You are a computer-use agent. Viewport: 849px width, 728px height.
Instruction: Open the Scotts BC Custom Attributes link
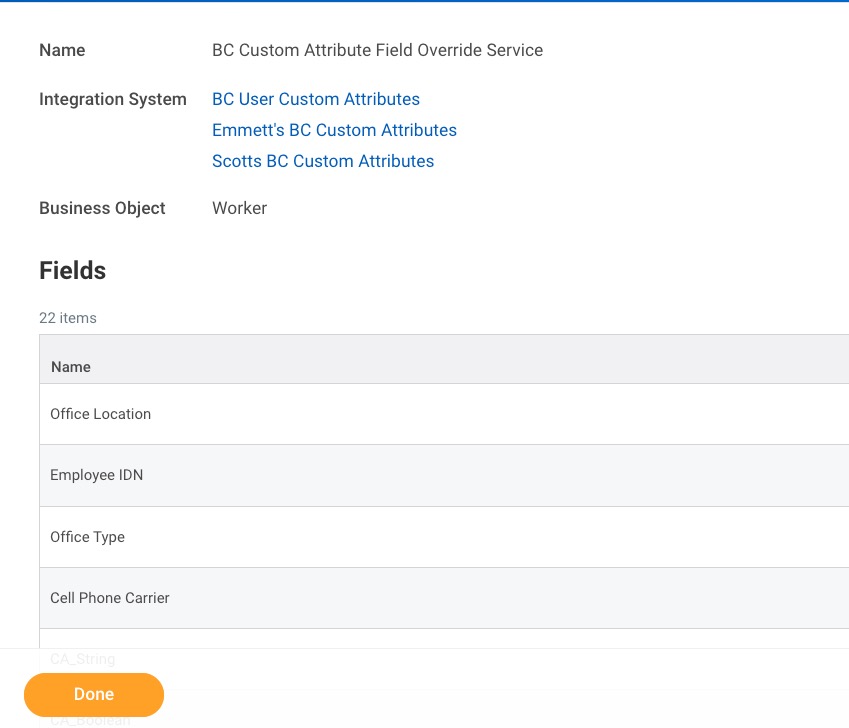(x=322, y=161)
